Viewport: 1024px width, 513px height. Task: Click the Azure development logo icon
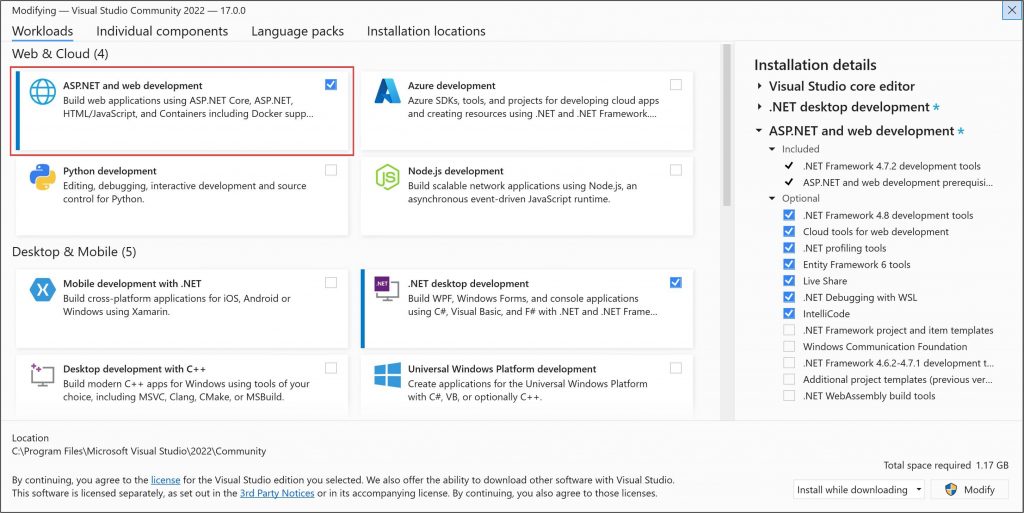pyautogui.click(x=387, y=91)
